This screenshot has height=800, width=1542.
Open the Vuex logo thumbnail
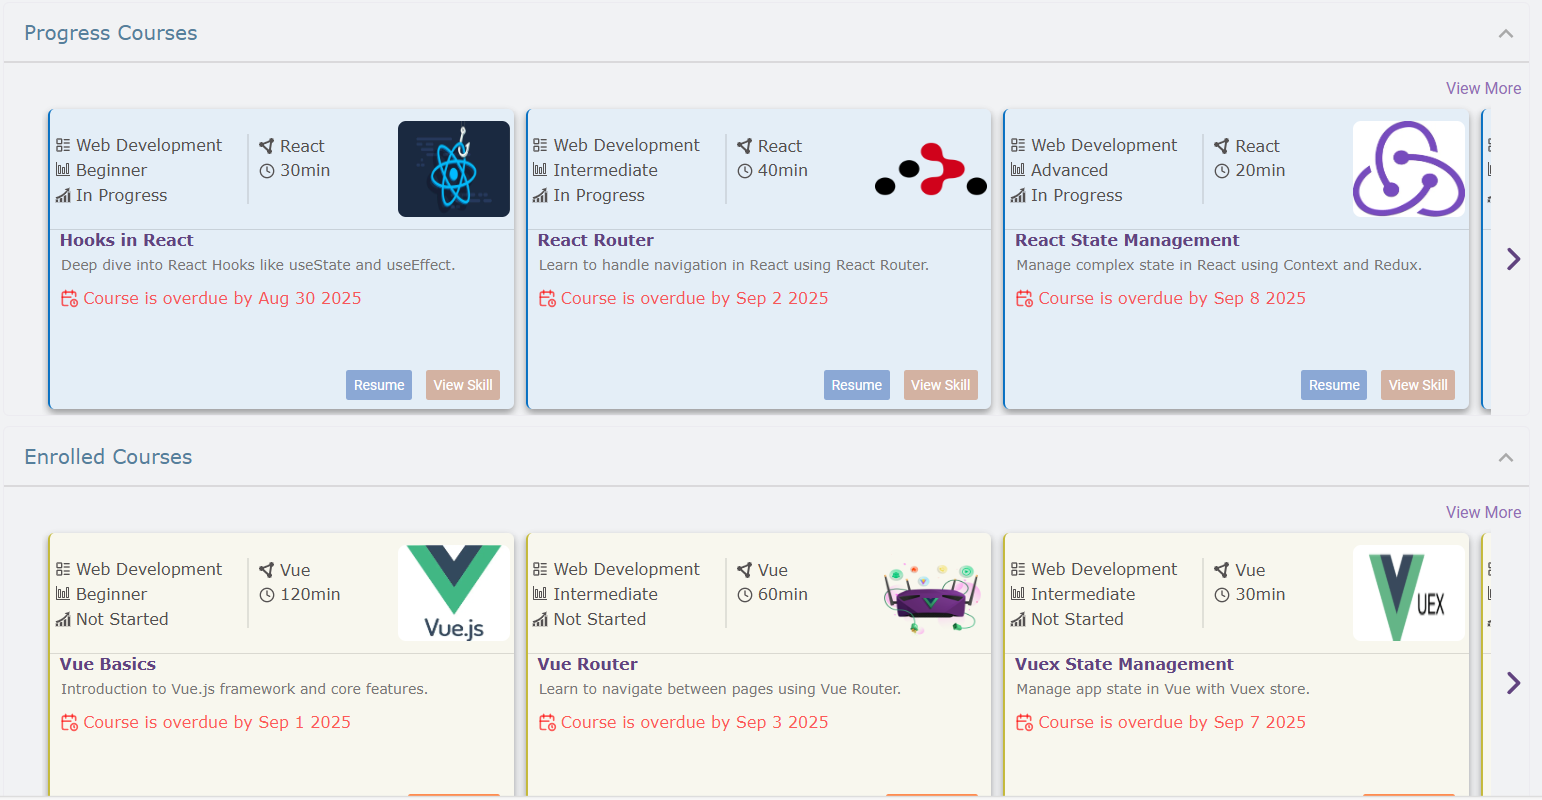[1409, 593]
